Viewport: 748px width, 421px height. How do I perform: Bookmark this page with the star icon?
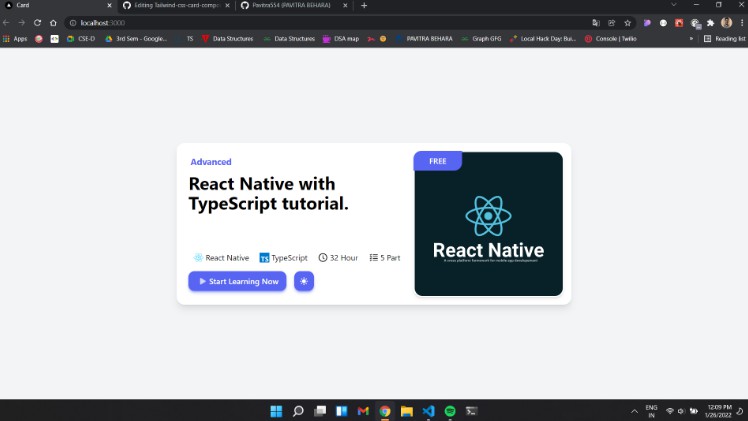pyautogui.click(x=627, y=22)
